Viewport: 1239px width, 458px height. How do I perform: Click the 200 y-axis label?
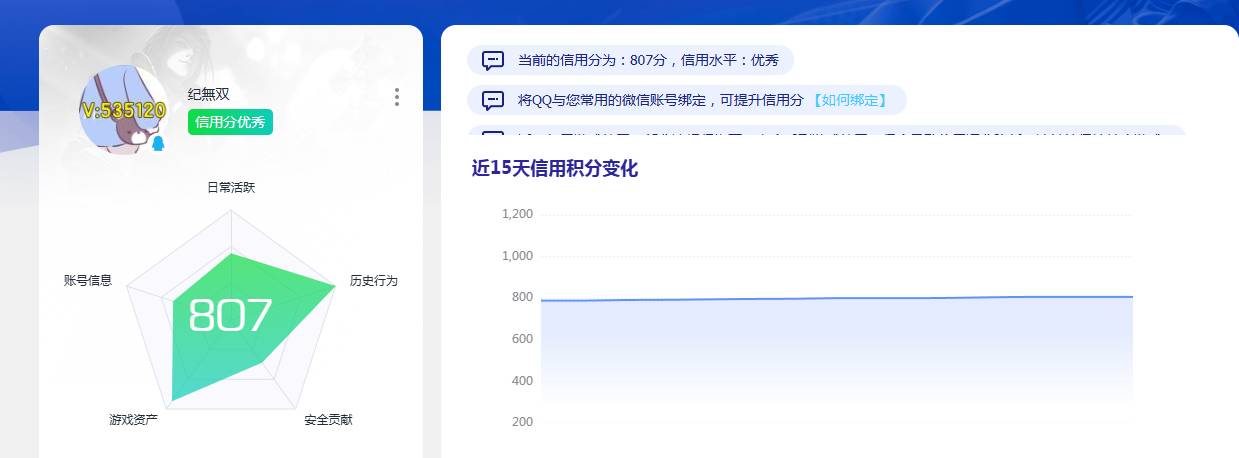522,422
